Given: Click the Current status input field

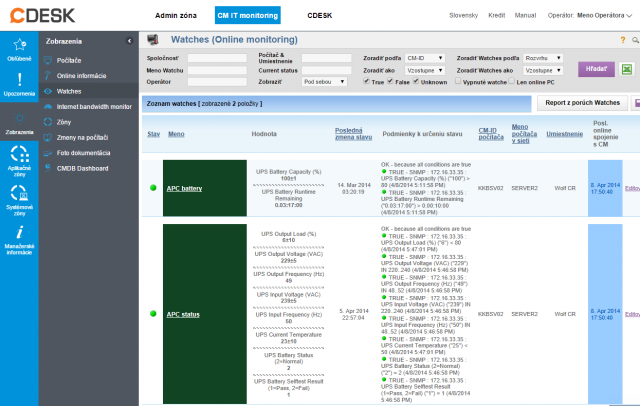Looking at the screenshot, I should point(327,70).
